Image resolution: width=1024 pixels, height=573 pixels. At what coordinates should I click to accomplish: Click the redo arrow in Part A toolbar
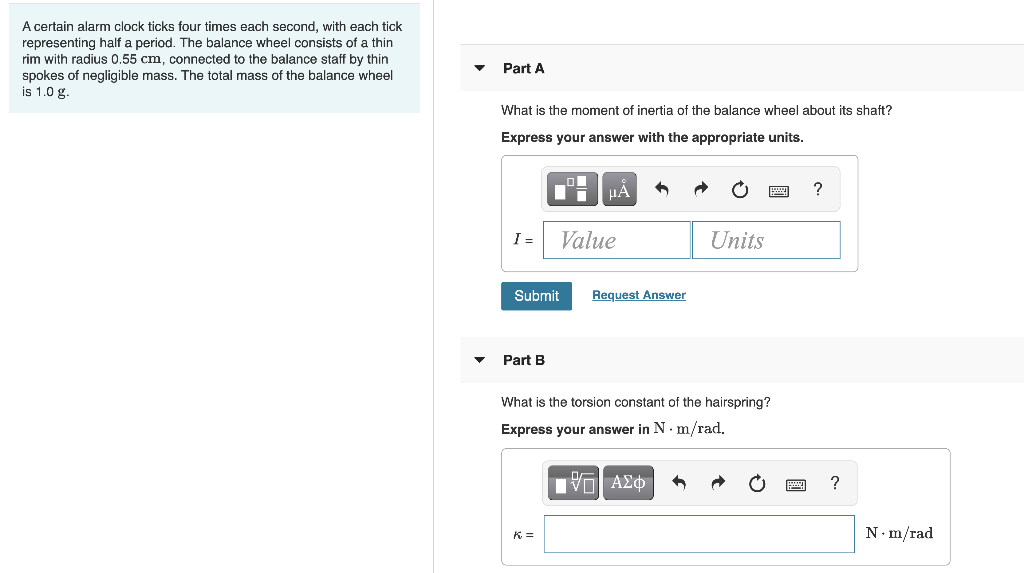[x=701, y=189]
